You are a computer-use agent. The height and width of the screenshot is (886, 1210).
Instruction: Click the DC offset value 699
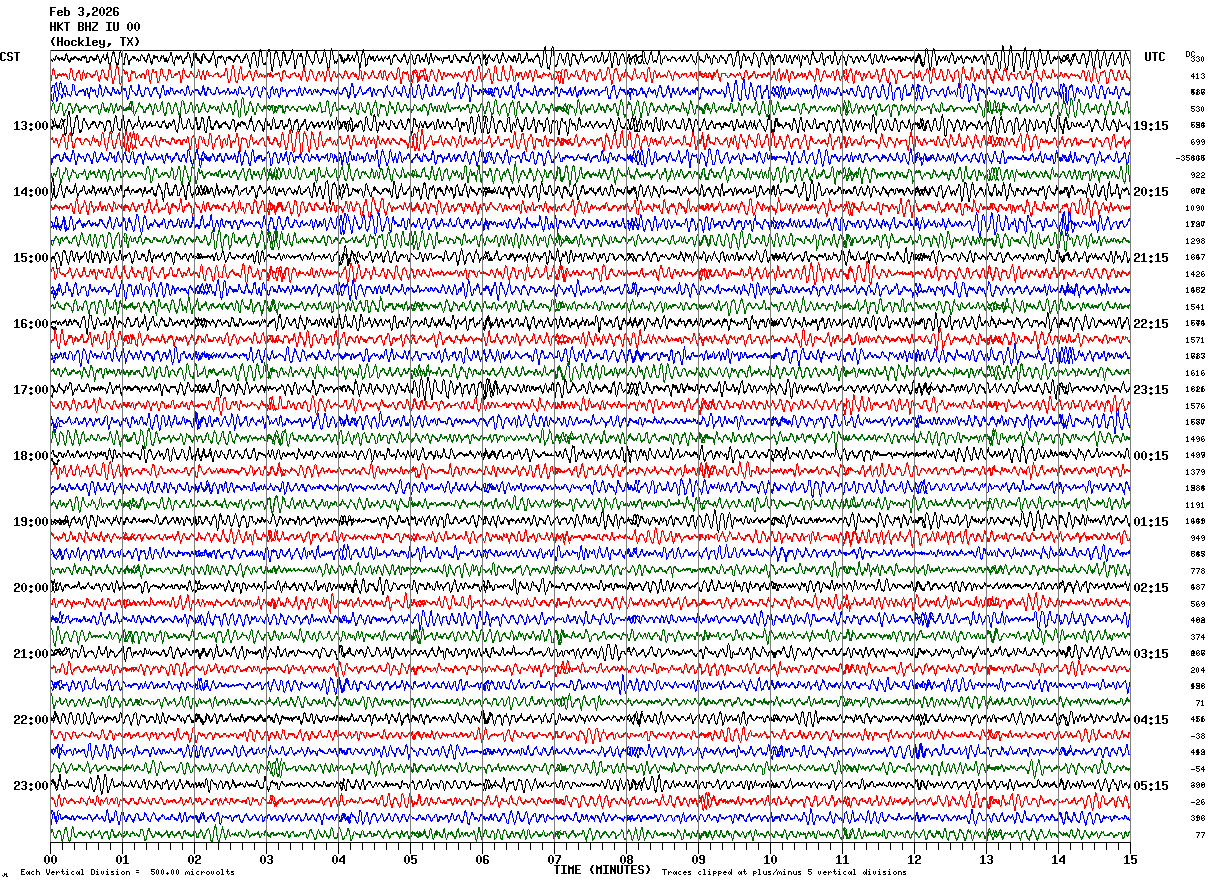click(1197, 142)
